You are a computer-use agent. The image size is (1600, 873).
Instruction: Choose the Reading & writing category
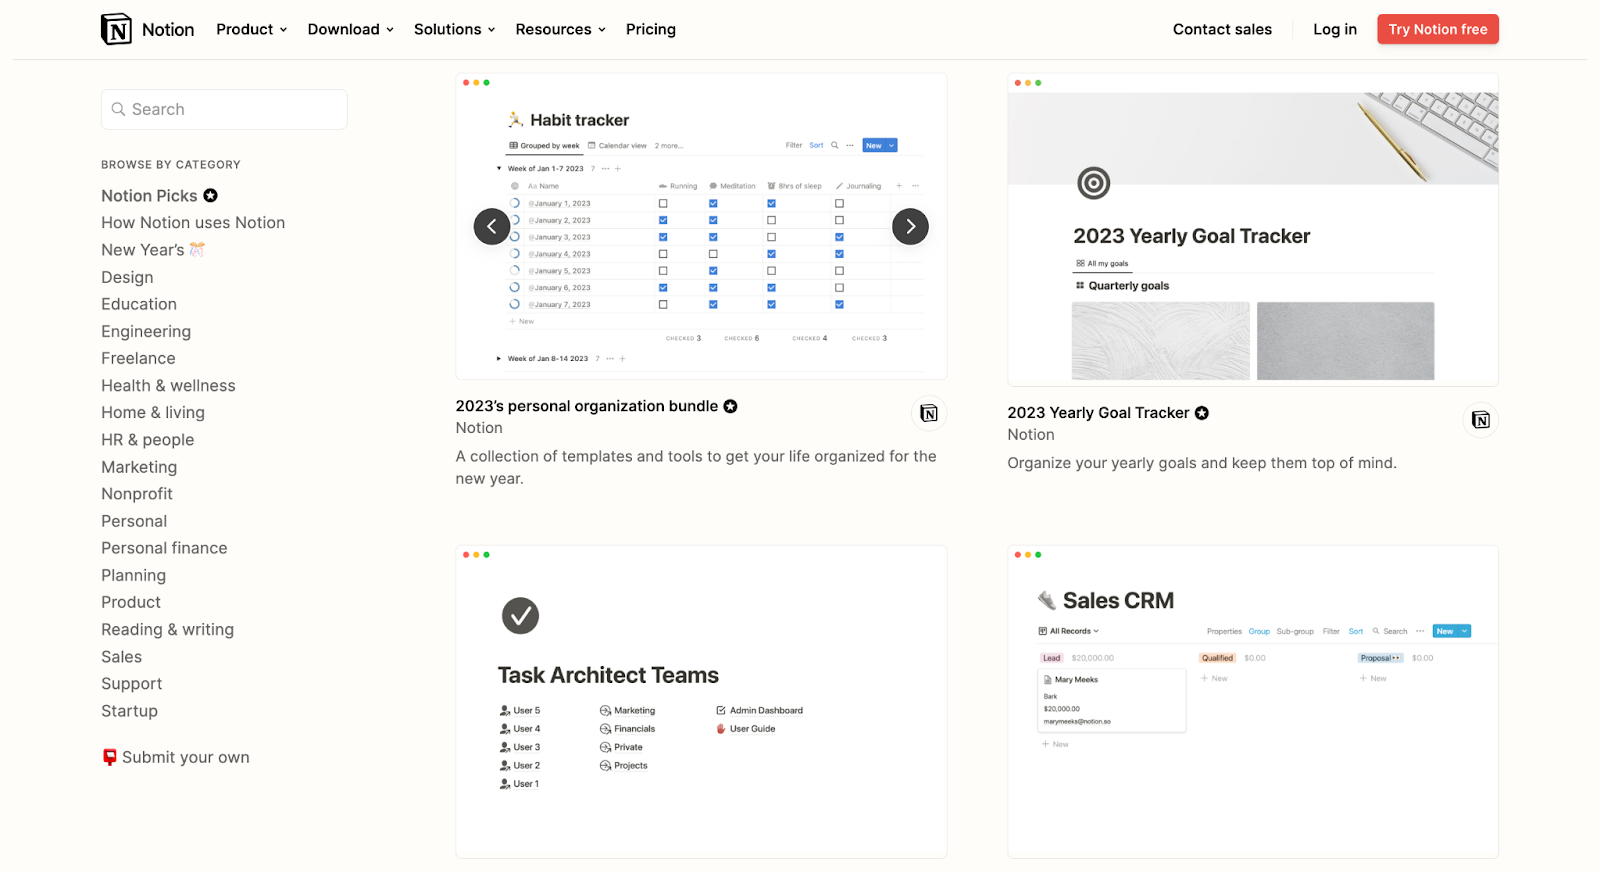coord(167,629)
